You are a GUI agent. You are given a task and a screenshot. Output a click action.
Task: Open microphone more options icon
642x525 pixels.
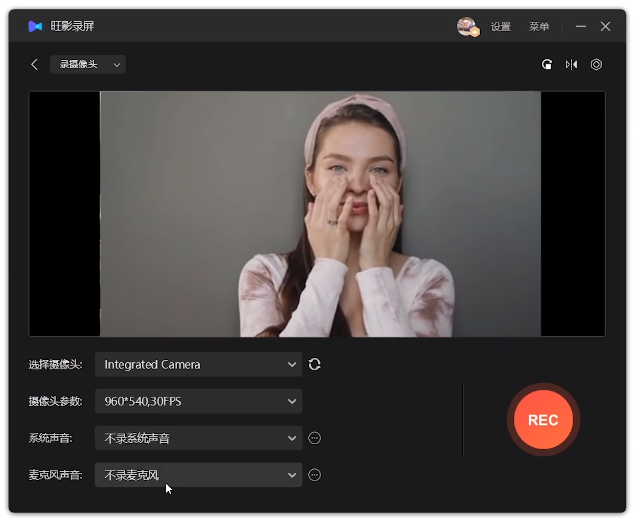[314, 475]
